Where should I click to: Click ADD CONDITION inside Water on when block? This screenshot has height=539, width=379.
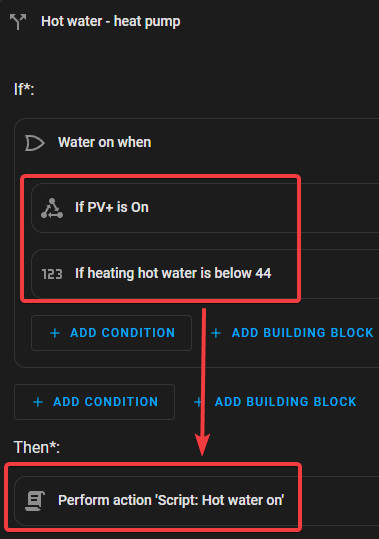coord(111,333)
